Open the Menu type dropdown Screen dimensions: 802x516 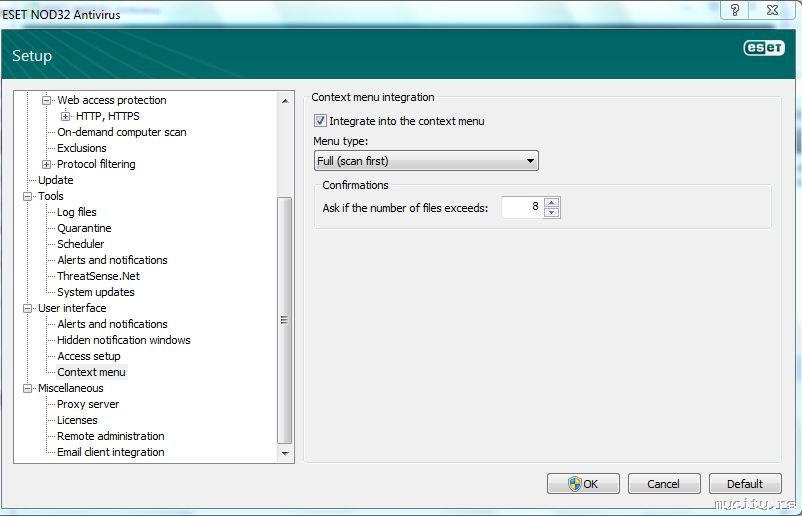point(426,161)
